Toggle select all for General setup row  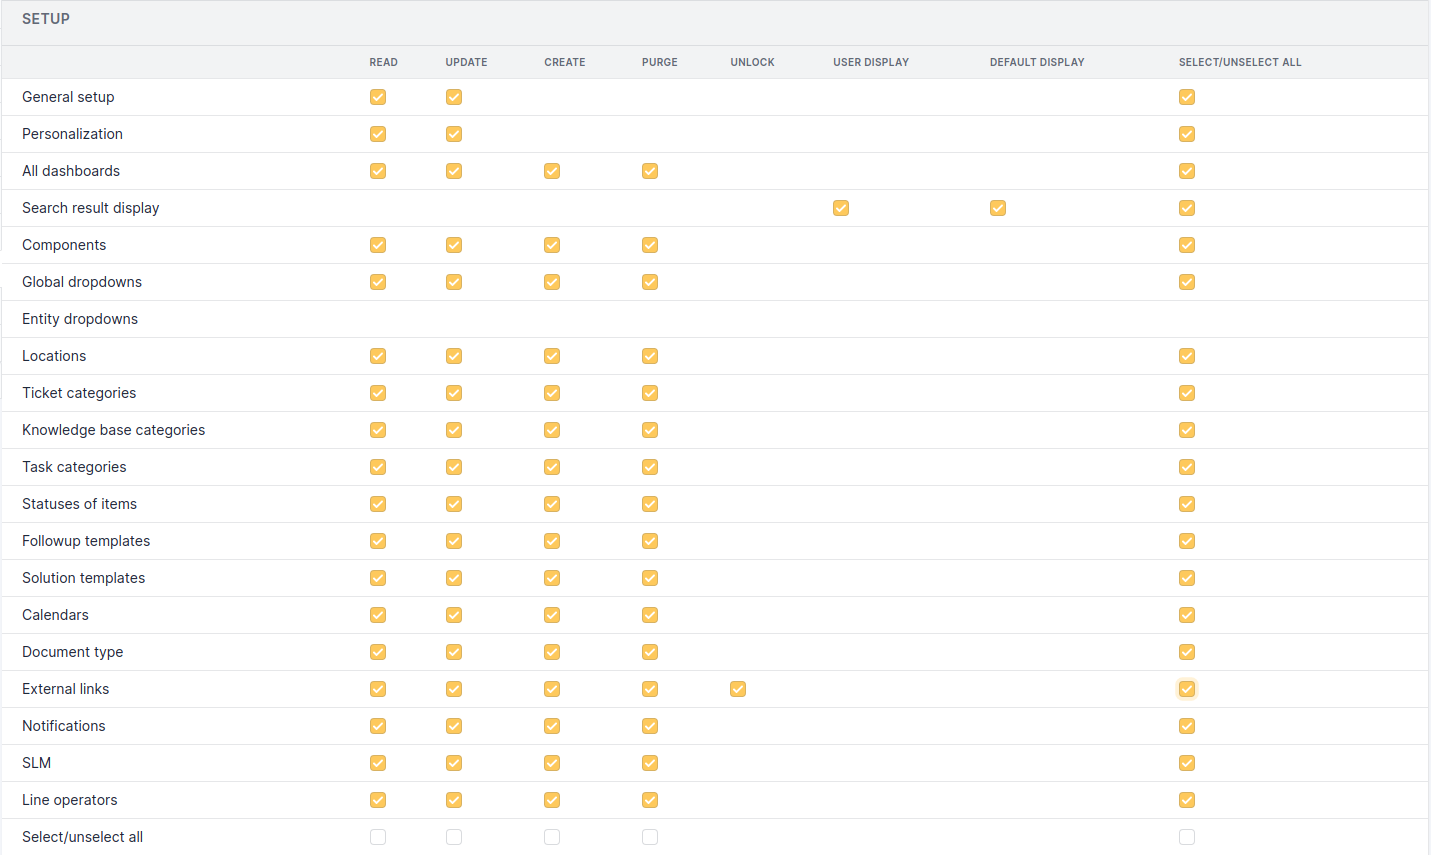pyautogui.click(x=1187, y=97)
